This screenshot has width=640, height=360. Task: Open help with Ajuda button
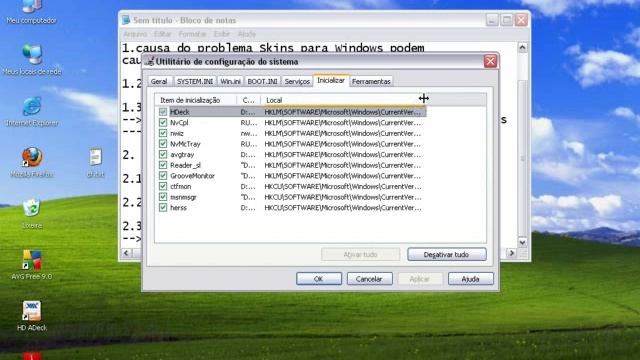point(471,279)
